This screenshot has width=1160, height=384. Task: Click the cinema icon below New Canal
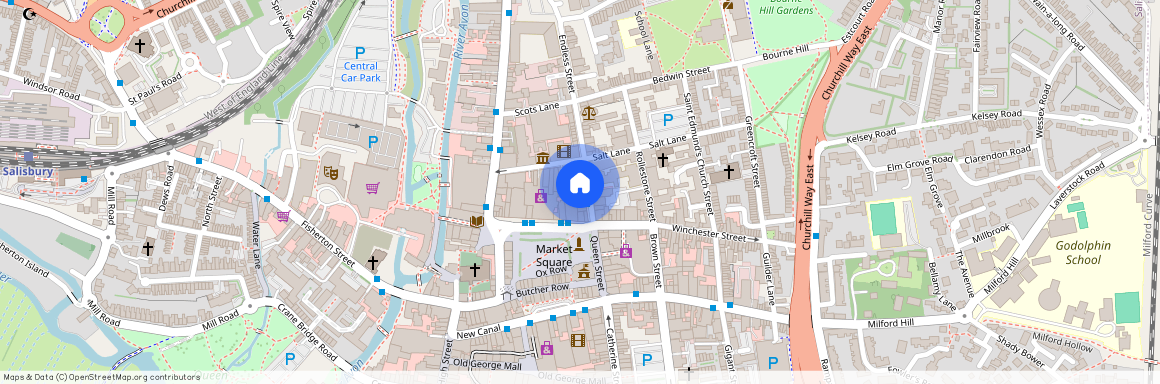577,340
